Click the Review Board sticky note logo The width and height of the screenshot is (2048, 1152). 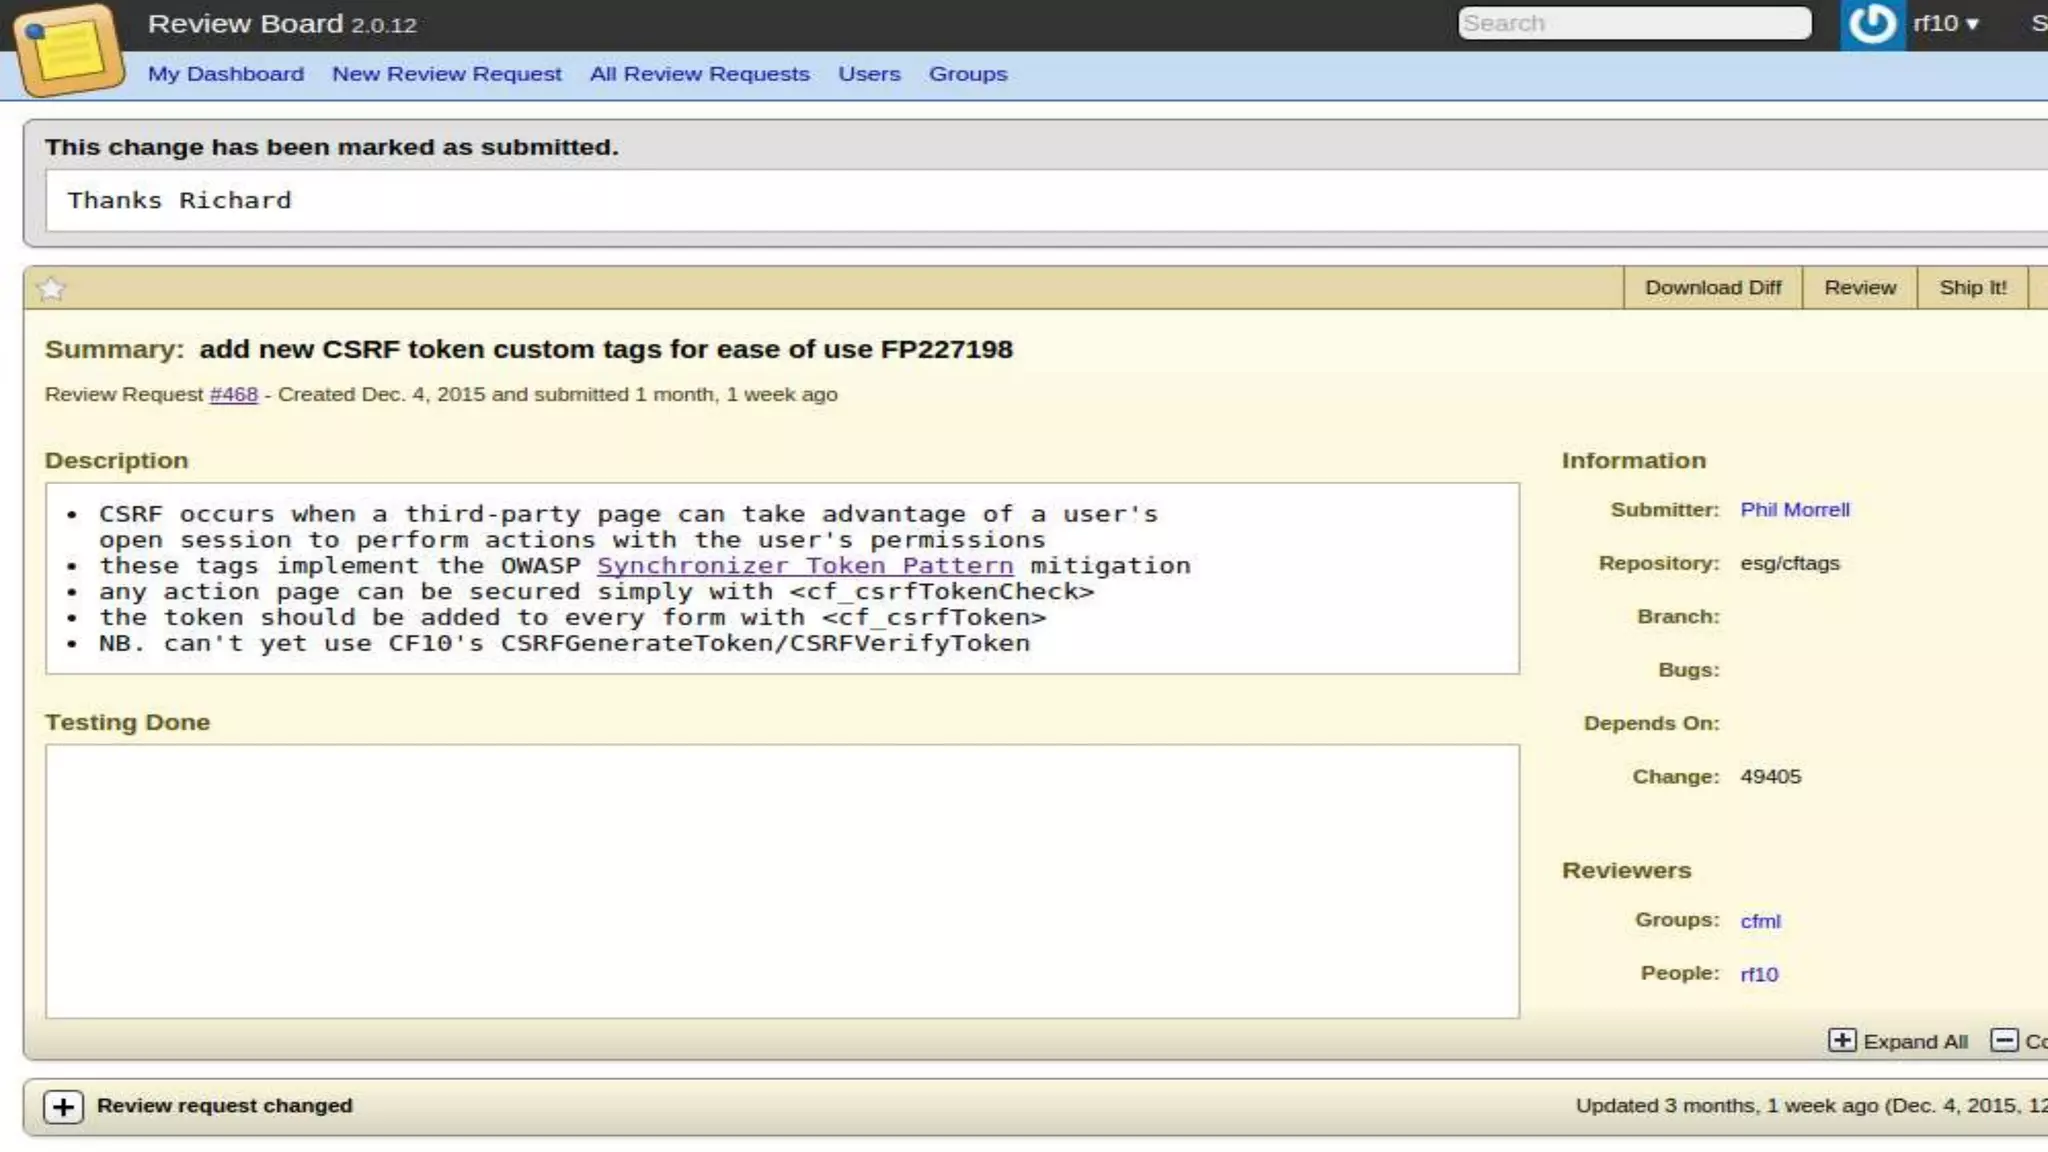(x=68, y=50)
